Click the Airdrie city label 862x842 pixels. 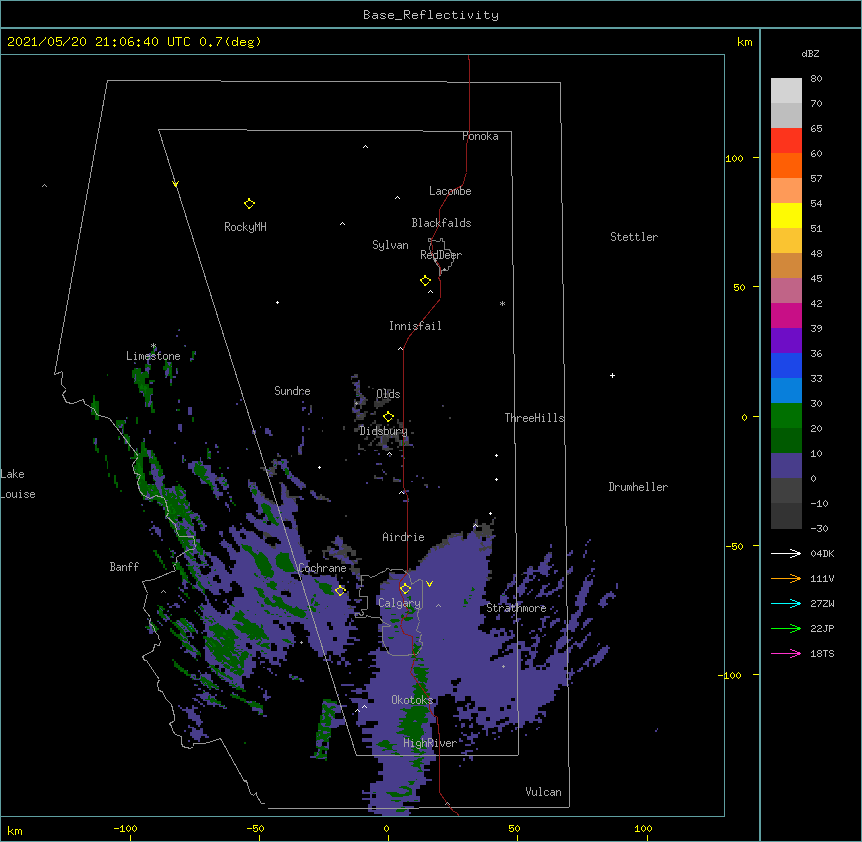pos(404,537)
